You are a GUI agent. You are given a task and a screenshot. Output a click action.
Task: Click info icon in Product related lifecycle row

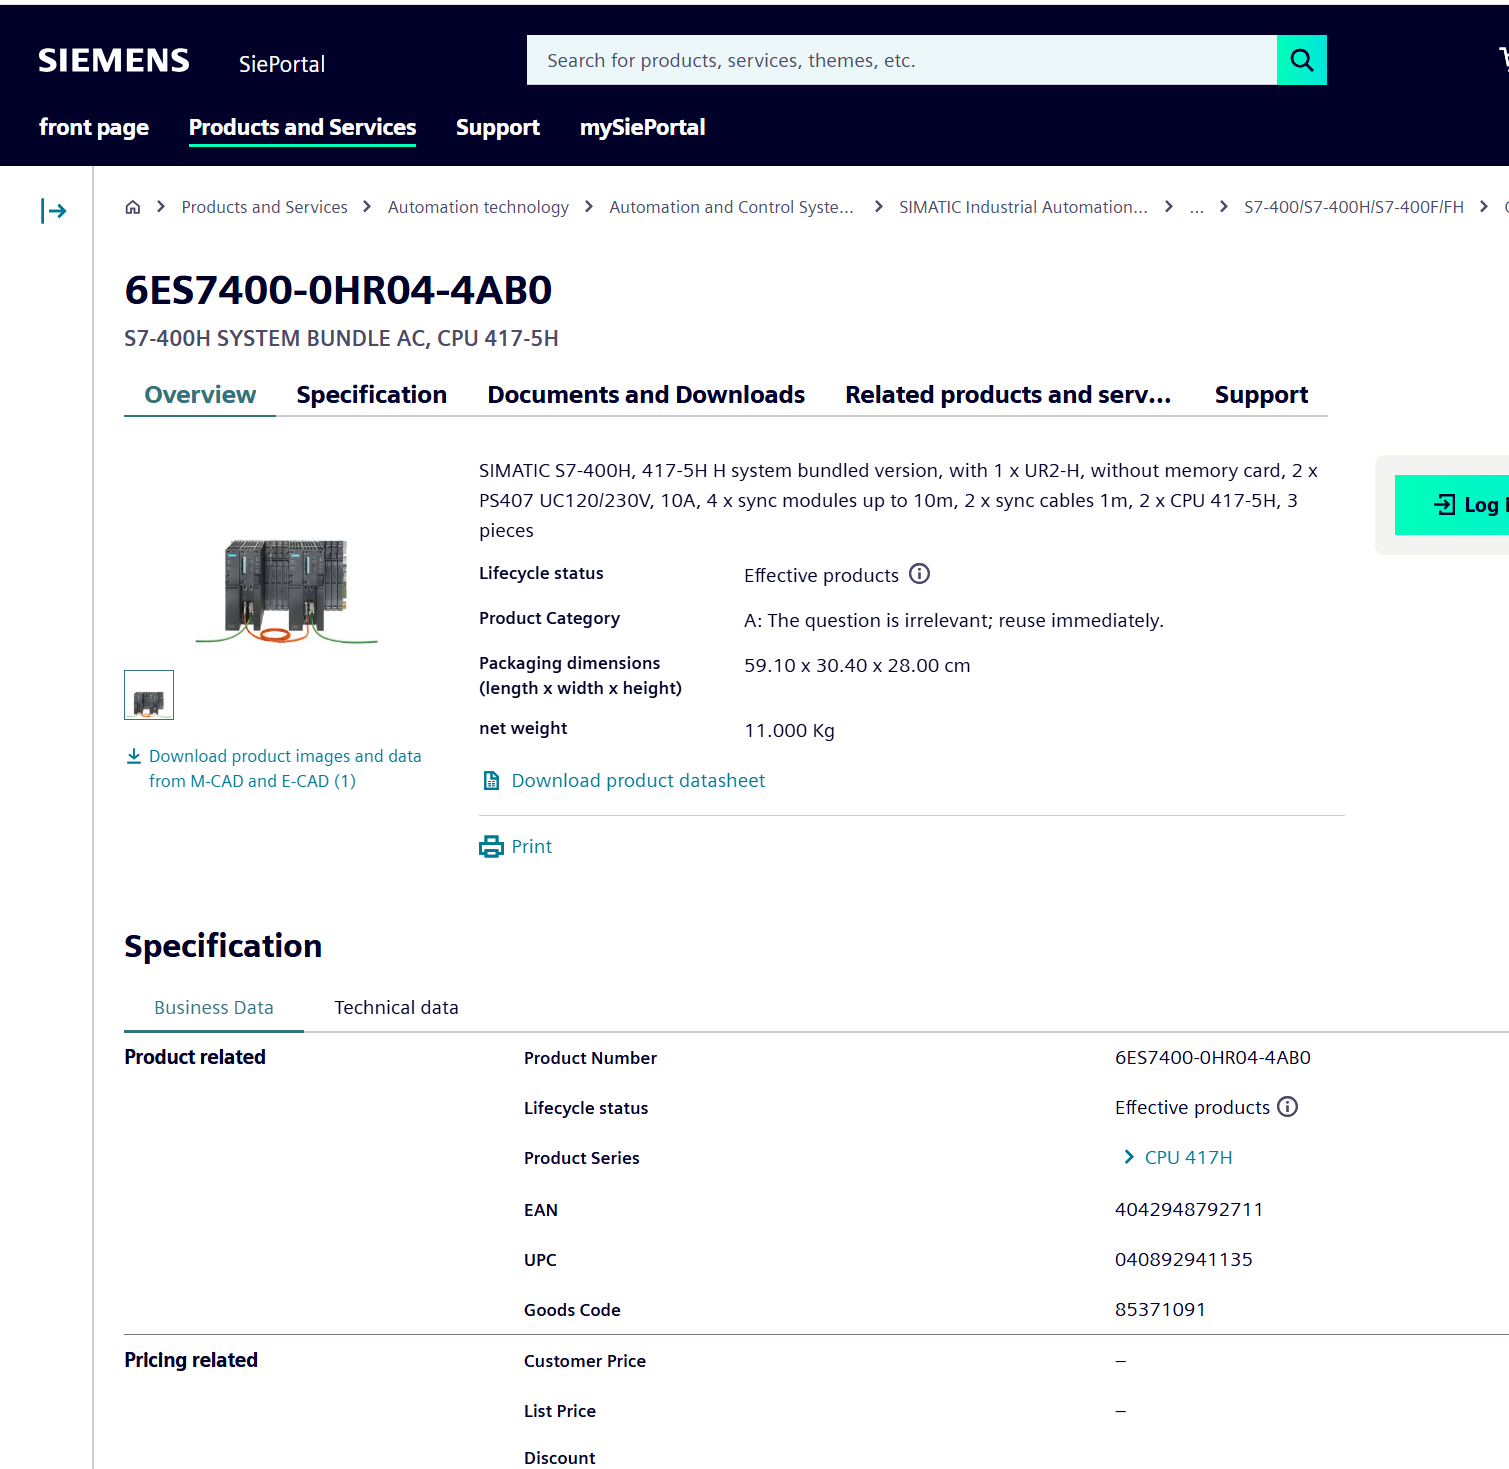[1288, 1107]
